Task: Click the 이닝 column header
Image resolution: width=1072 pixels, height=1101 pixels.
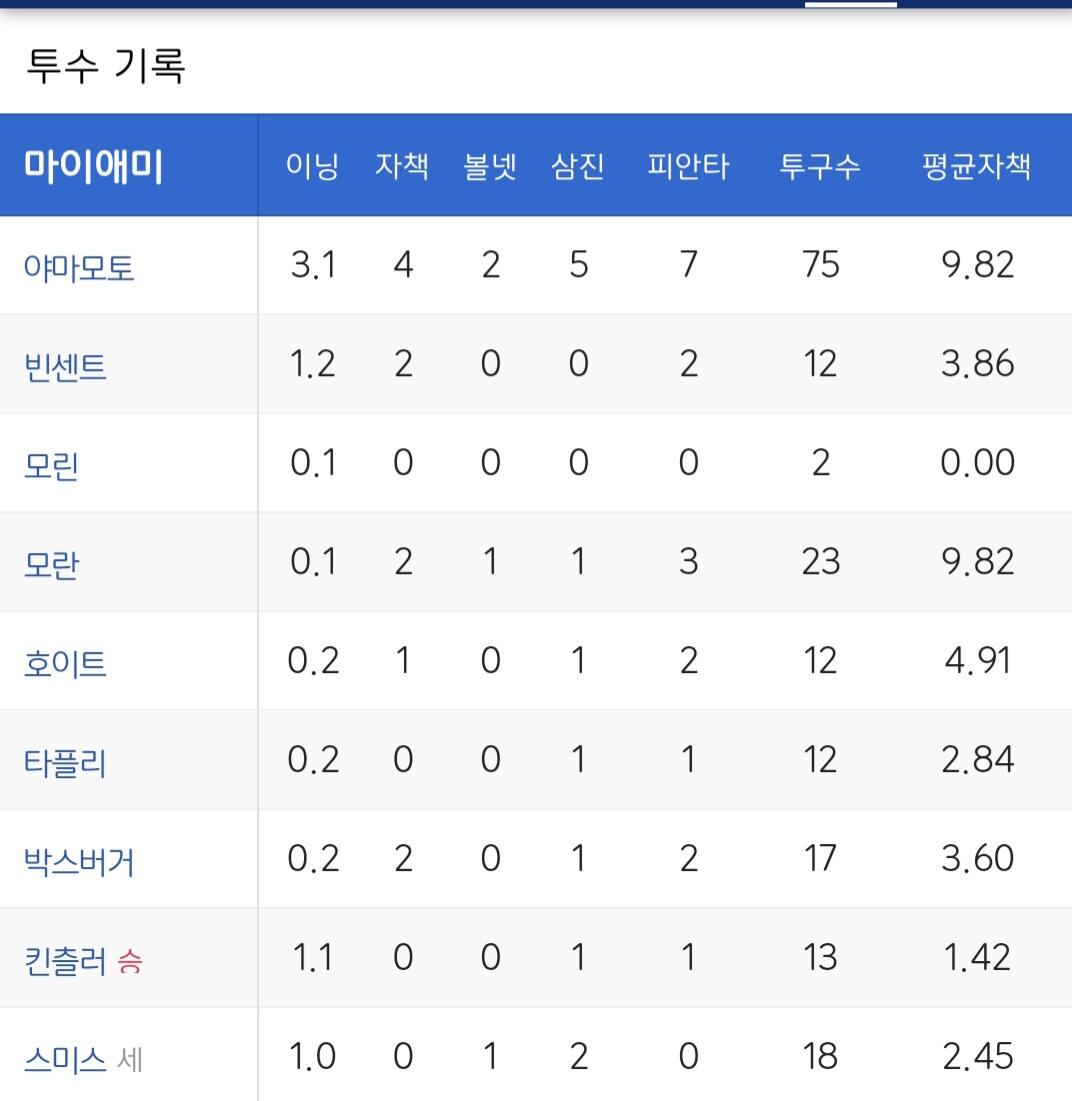Action: [312, 166]
